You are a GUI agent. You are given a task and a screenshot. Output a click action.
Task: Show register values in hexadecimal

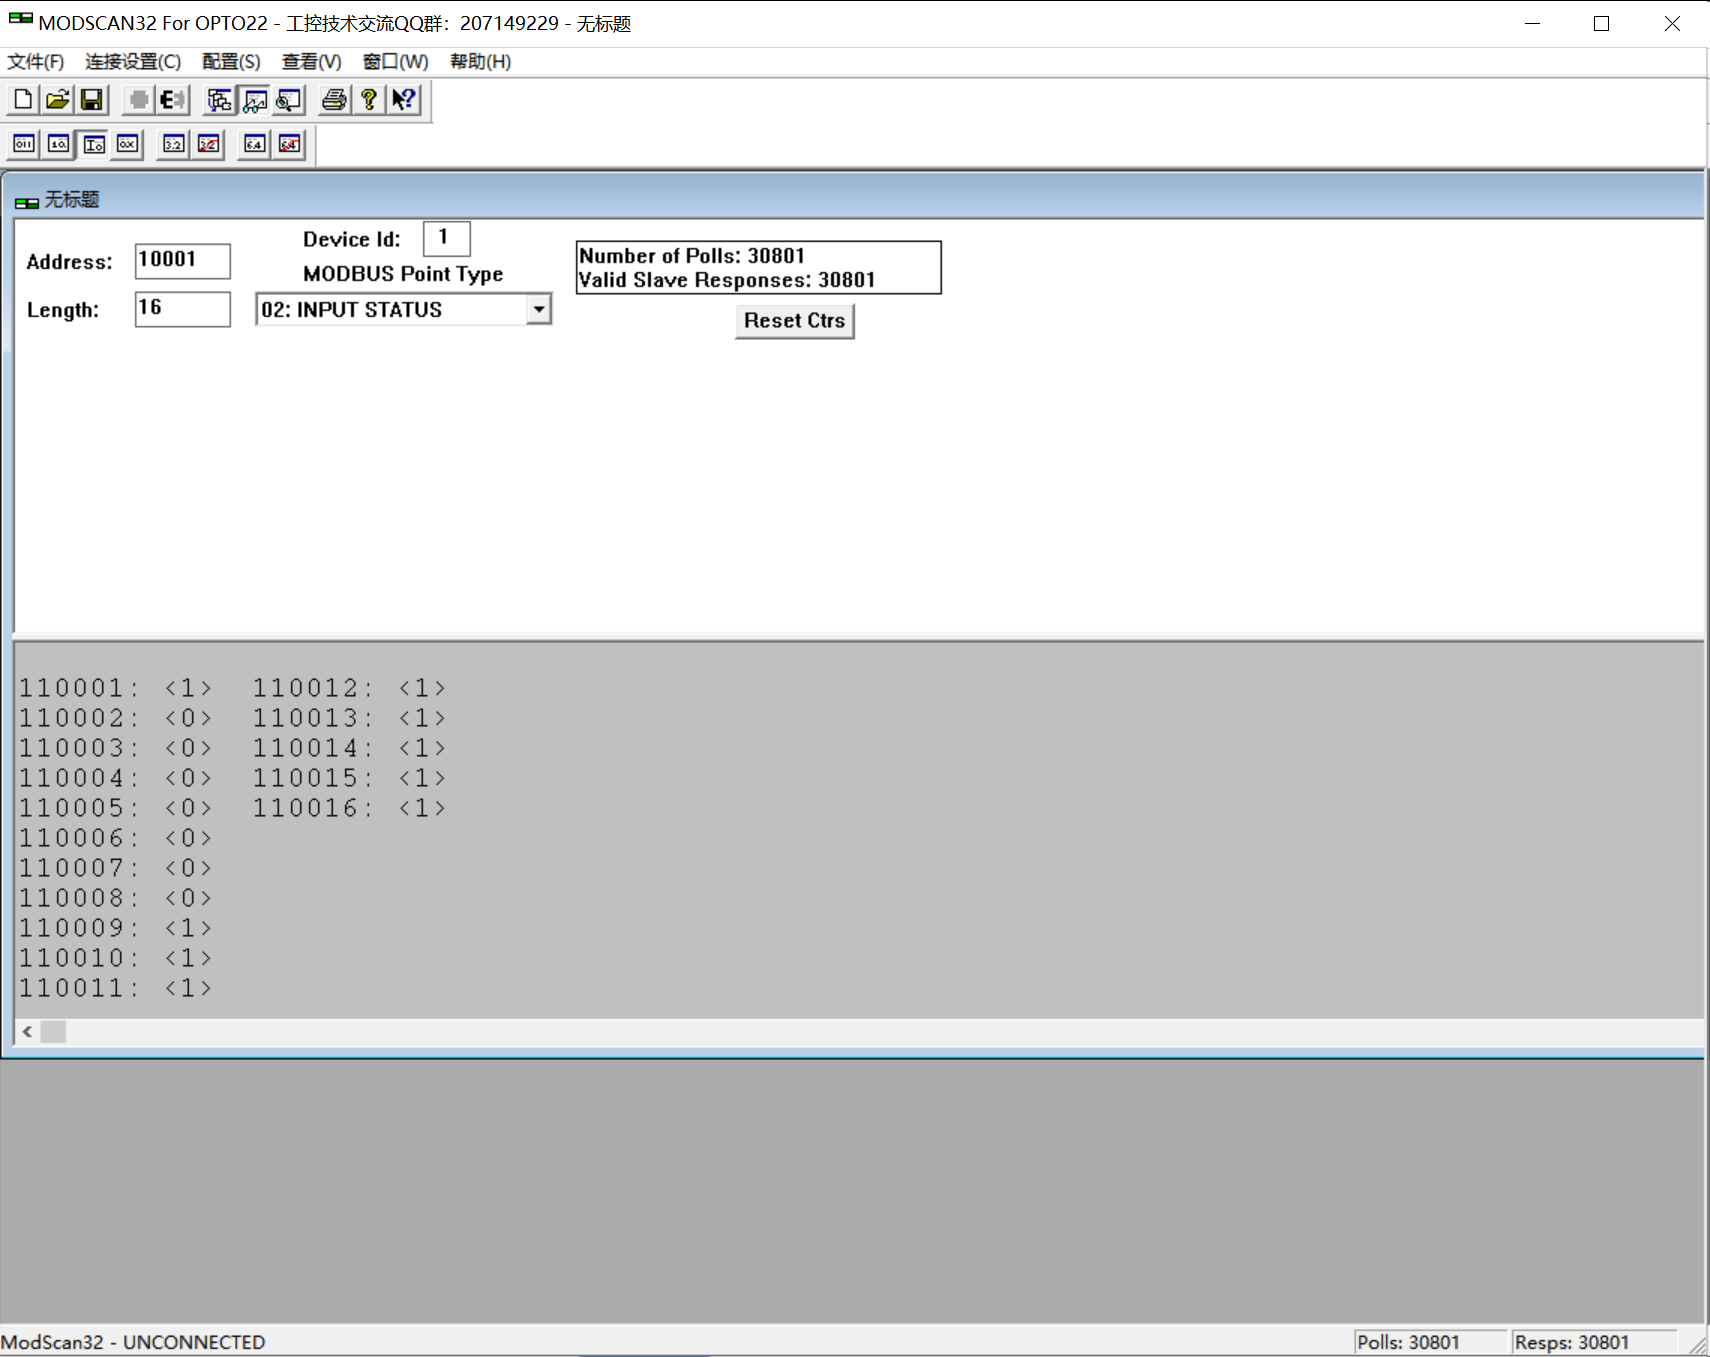click(x=126, y=144)
